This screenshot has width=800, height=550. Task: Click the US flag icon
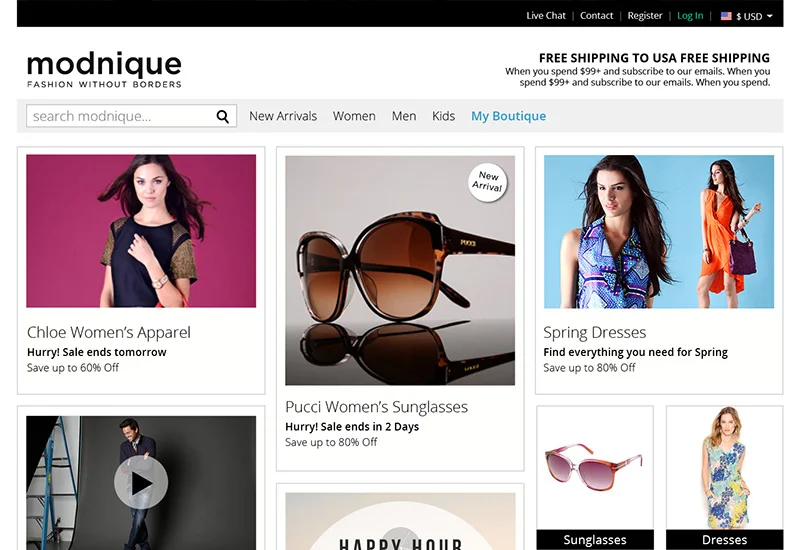pos(726,16)
